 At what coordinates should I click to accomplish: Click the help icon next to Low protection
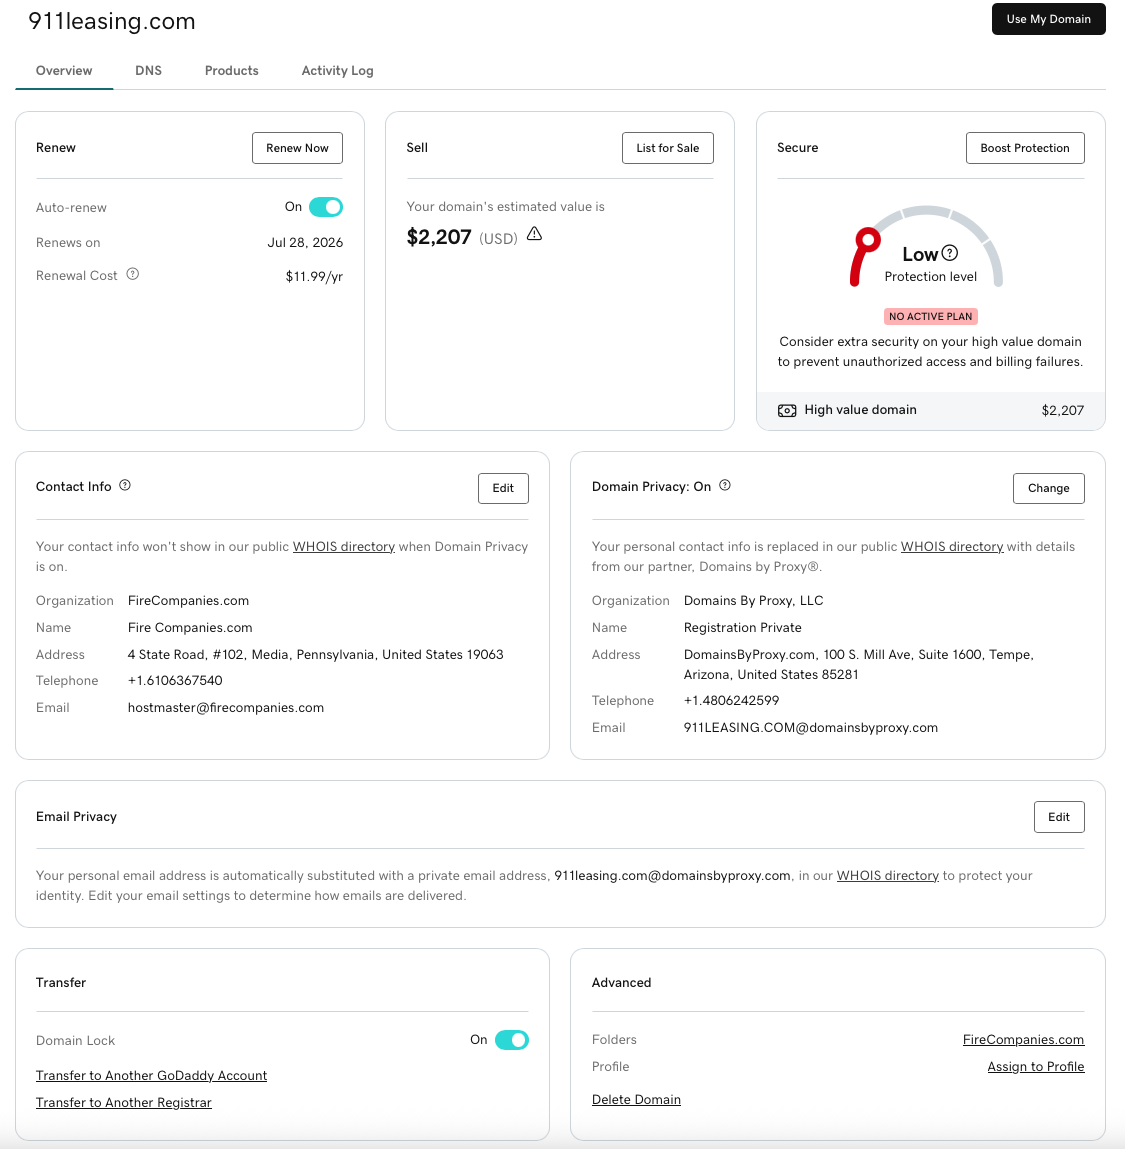coord(950,253)
